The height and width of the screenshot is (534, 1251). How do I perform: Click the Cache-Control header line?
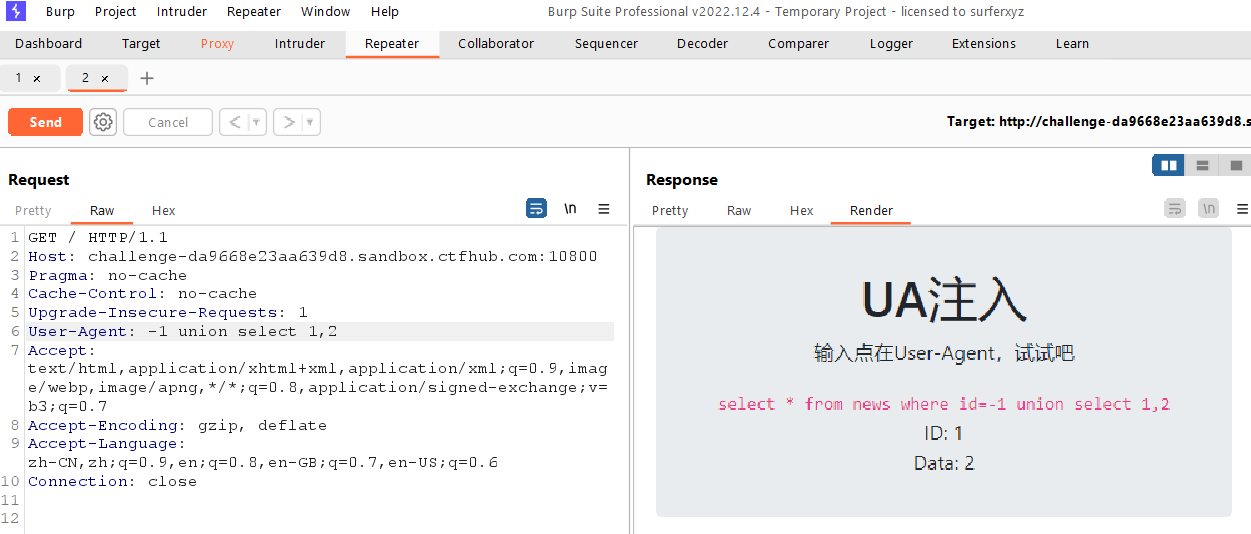142,294
